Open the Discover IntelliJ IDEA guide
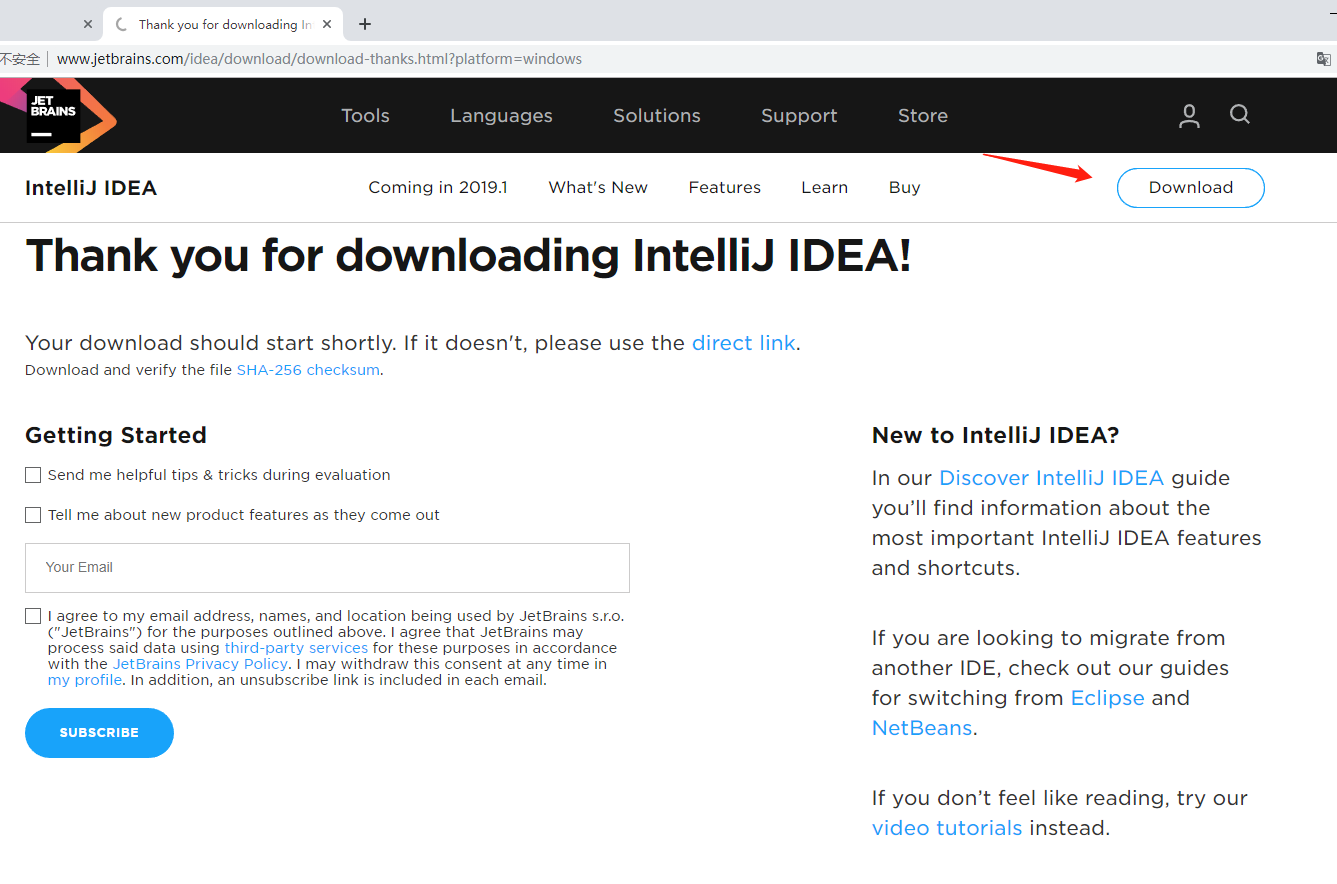This screenshot has height=884, width=1337. click(1051, 478)
